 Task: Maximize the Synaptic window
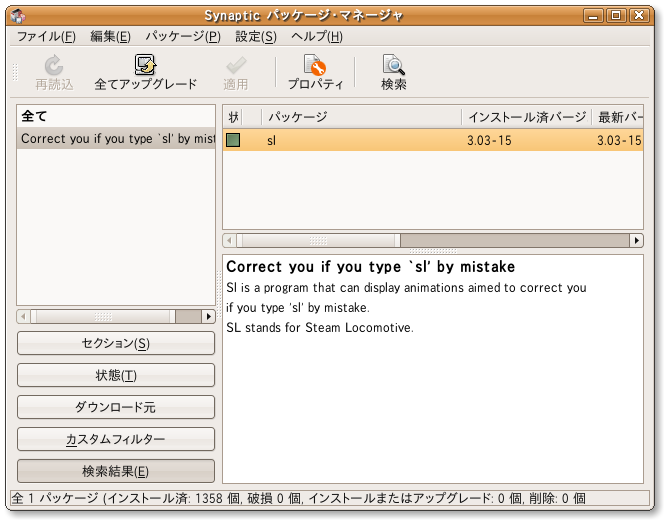[x=616, y=16]
